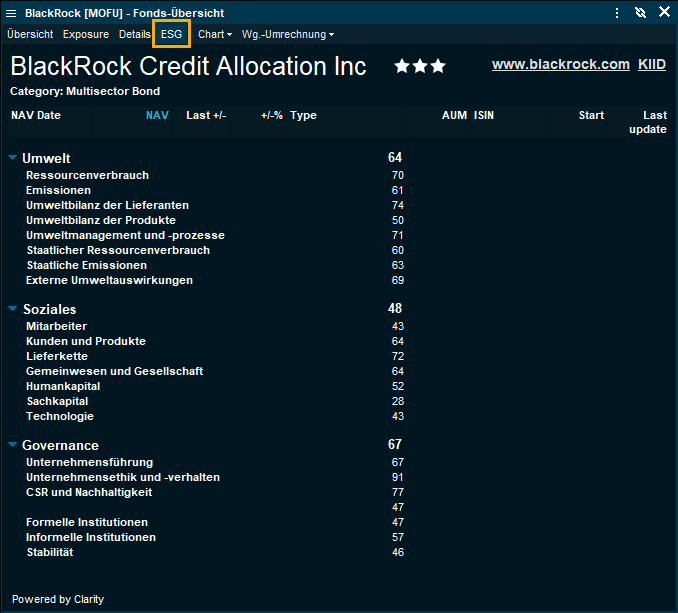Click the link/unlink window icon

641,13
